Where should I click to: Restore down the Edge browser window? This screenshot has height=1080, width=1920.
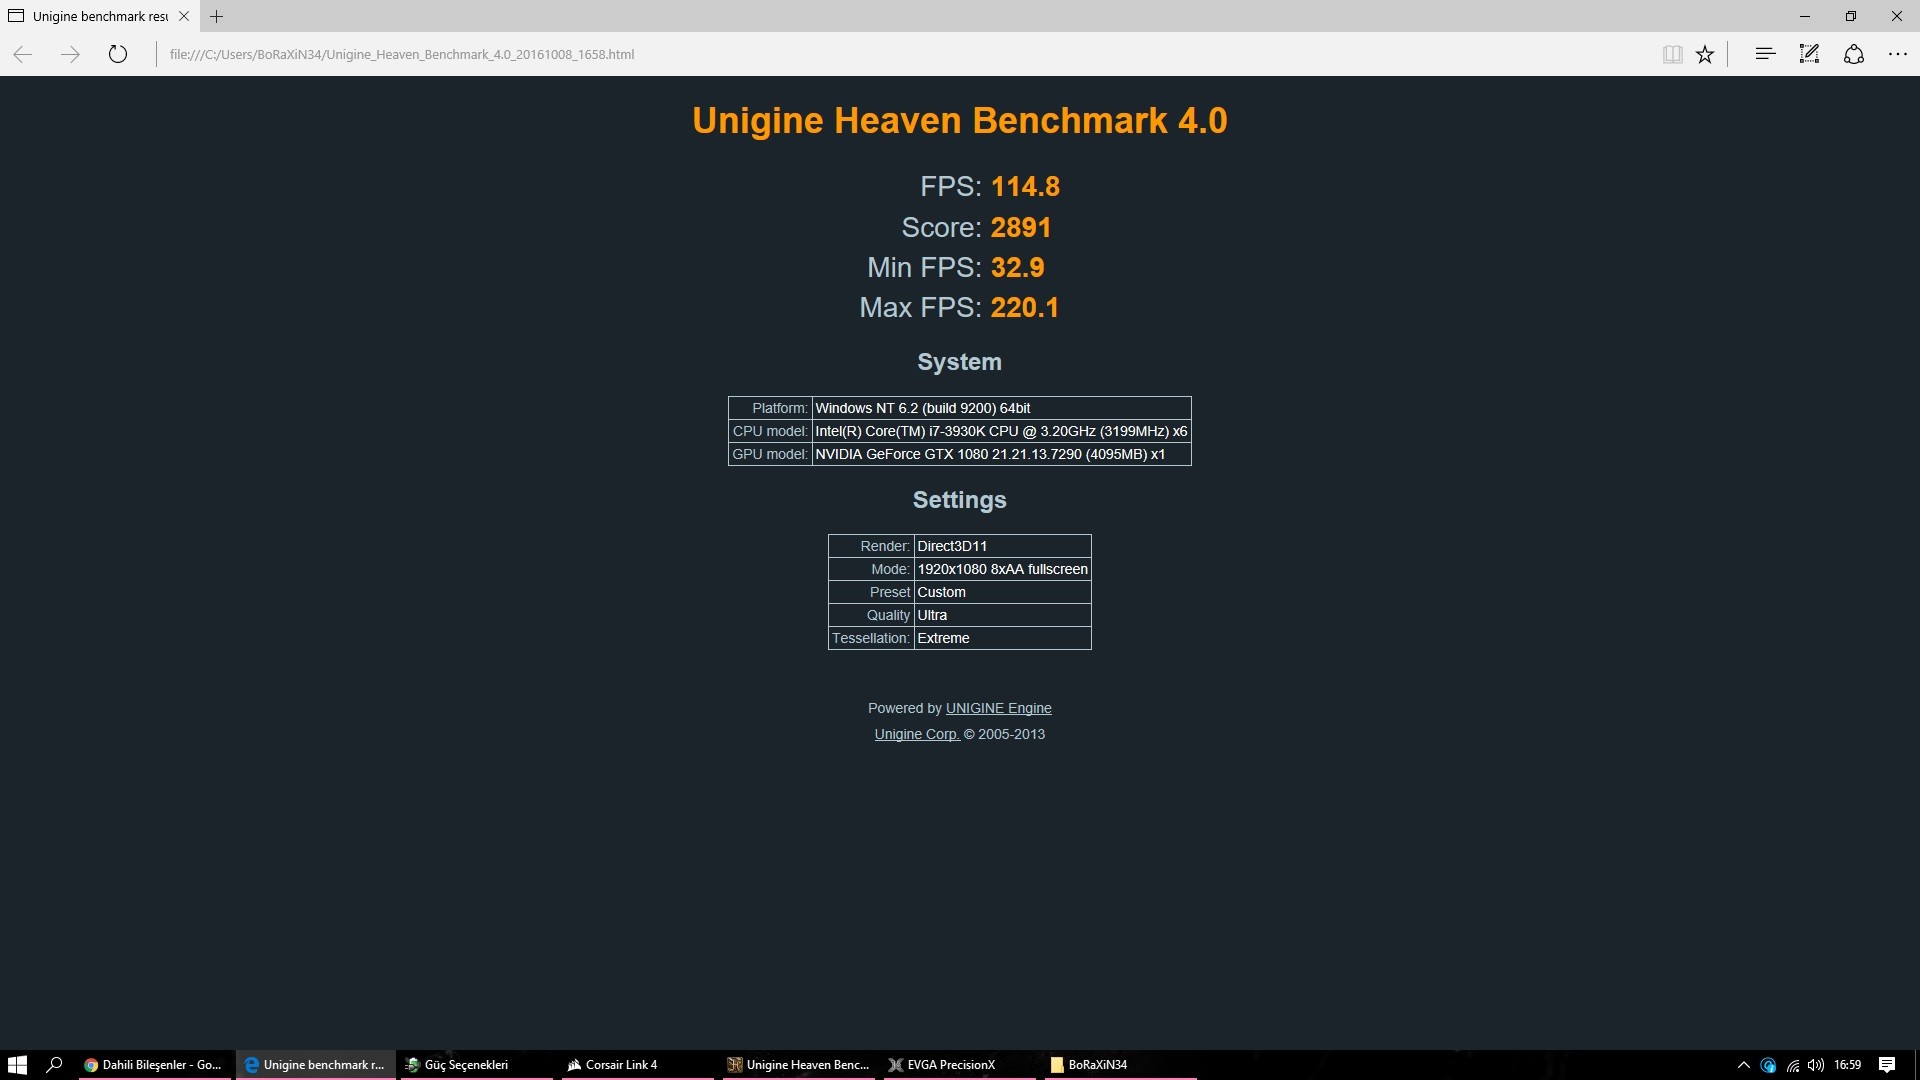[1851, 16]
